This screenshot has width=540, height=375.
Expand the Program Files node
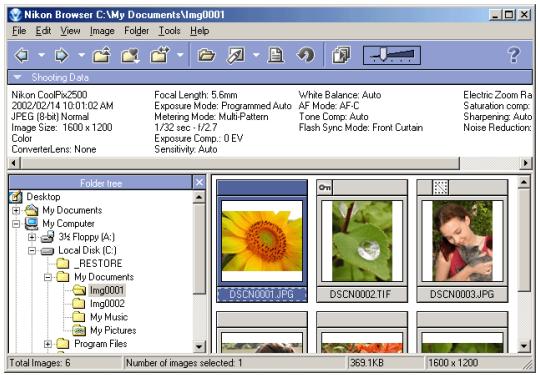tap(48, 344)
